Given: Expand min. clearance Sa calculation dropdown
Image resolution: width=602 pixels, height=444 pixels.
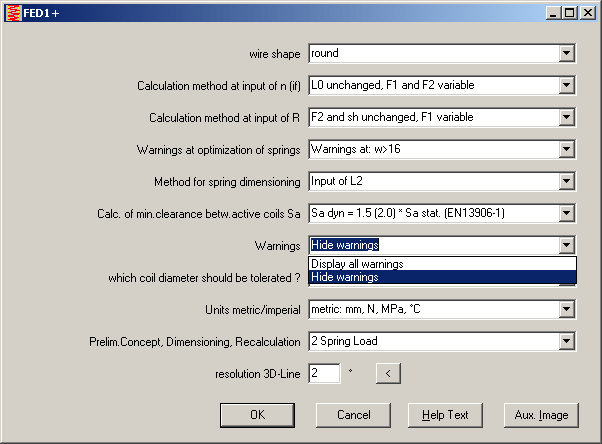Looking at the screenshot, I should 566,213.
